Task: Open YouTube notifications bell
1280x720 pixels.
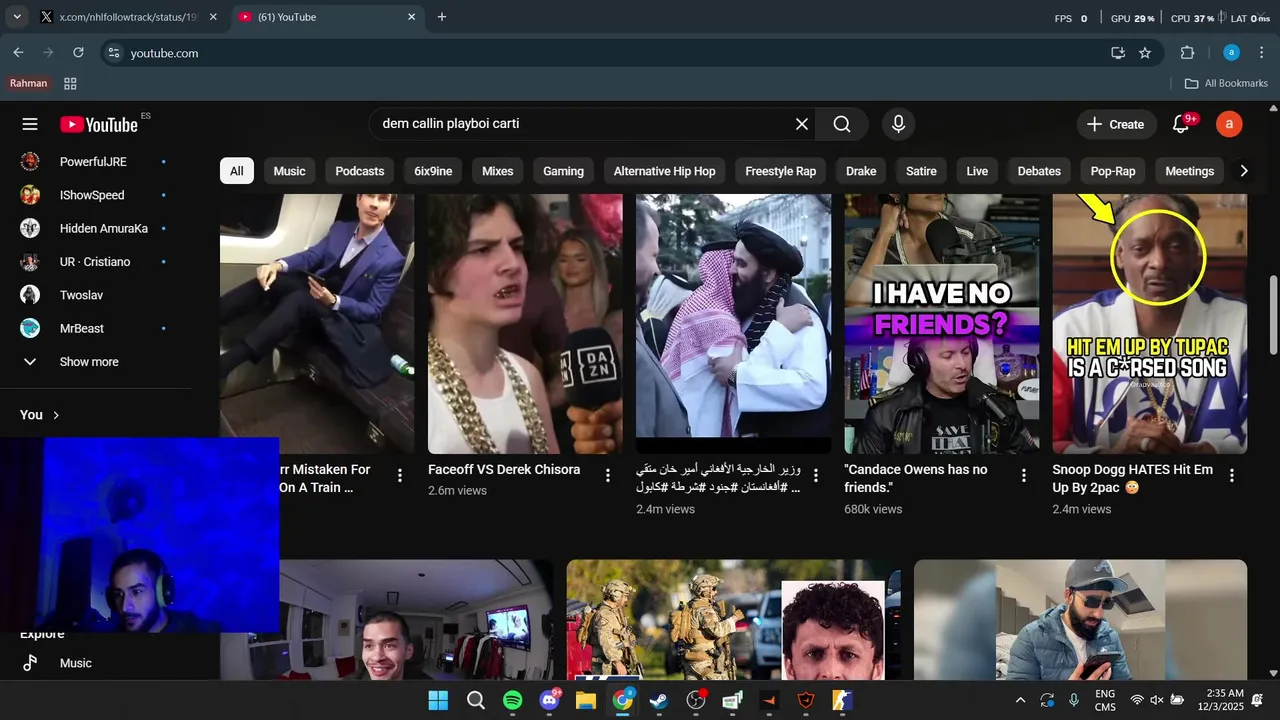Action: point(1181,124)
